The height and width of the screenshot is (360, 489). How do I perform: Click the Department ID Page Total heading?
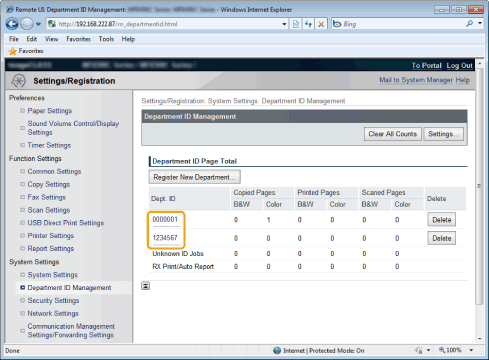(x=195, y=161)
